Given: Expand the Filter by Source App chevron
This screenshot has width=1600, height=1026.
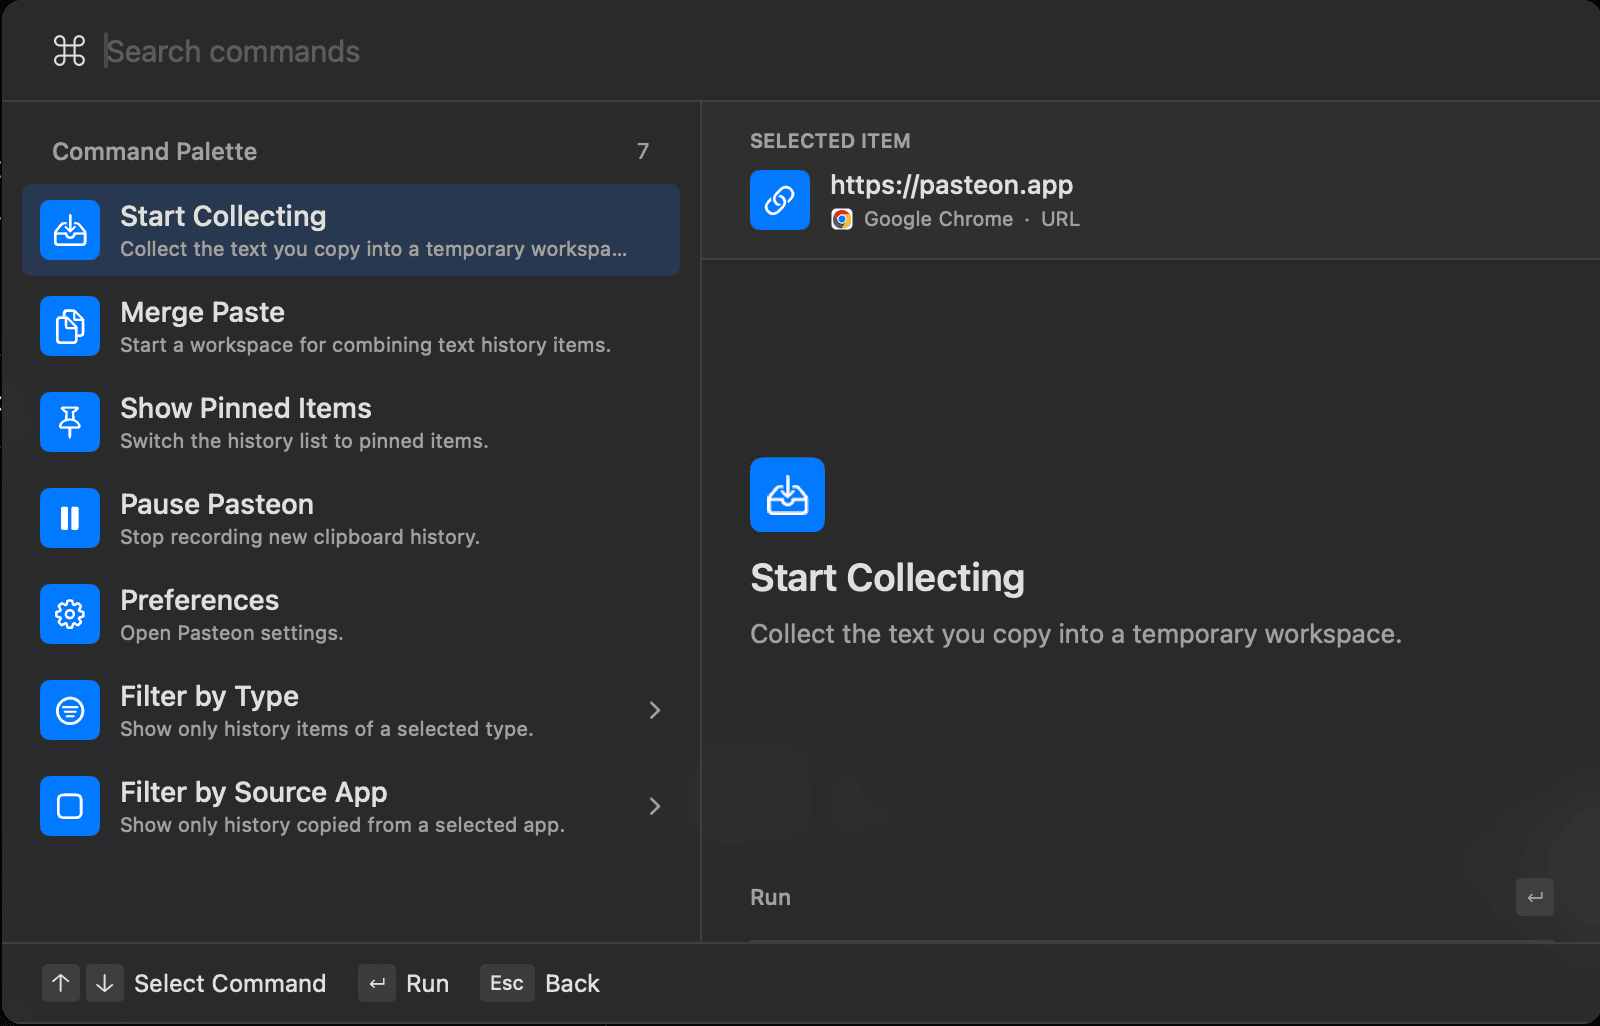Looking at the screenshot, I should [x=655, y=806].
